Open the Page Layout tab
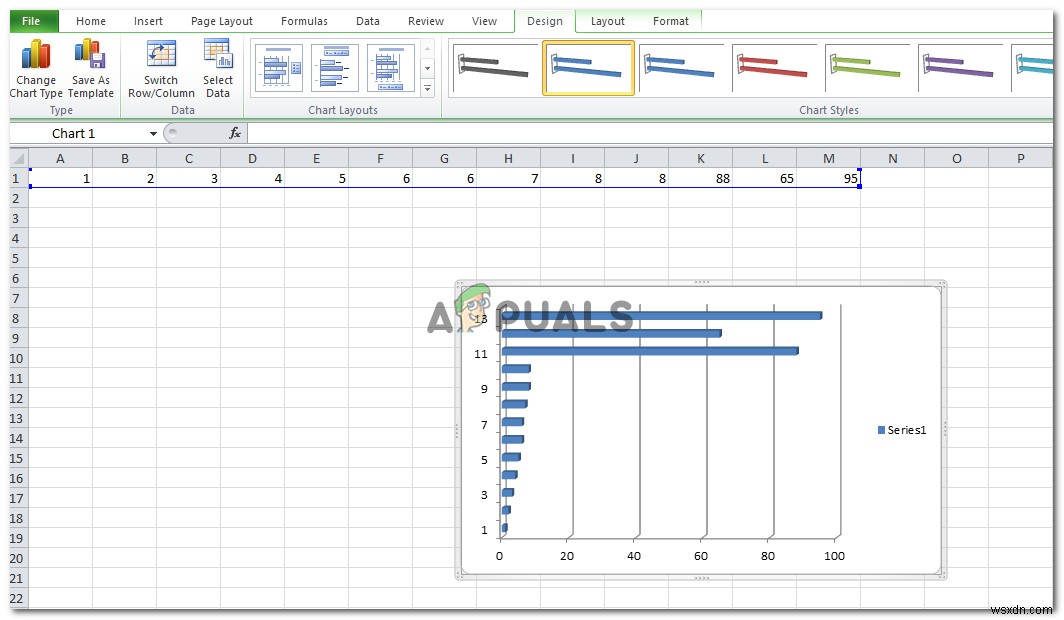 pos(221,21)
